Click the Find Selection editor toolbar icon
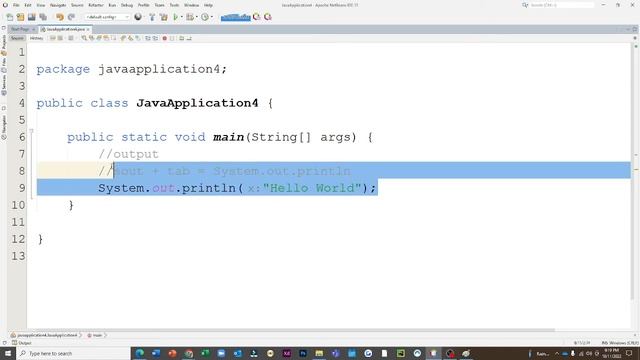 (x=84, y=38)
